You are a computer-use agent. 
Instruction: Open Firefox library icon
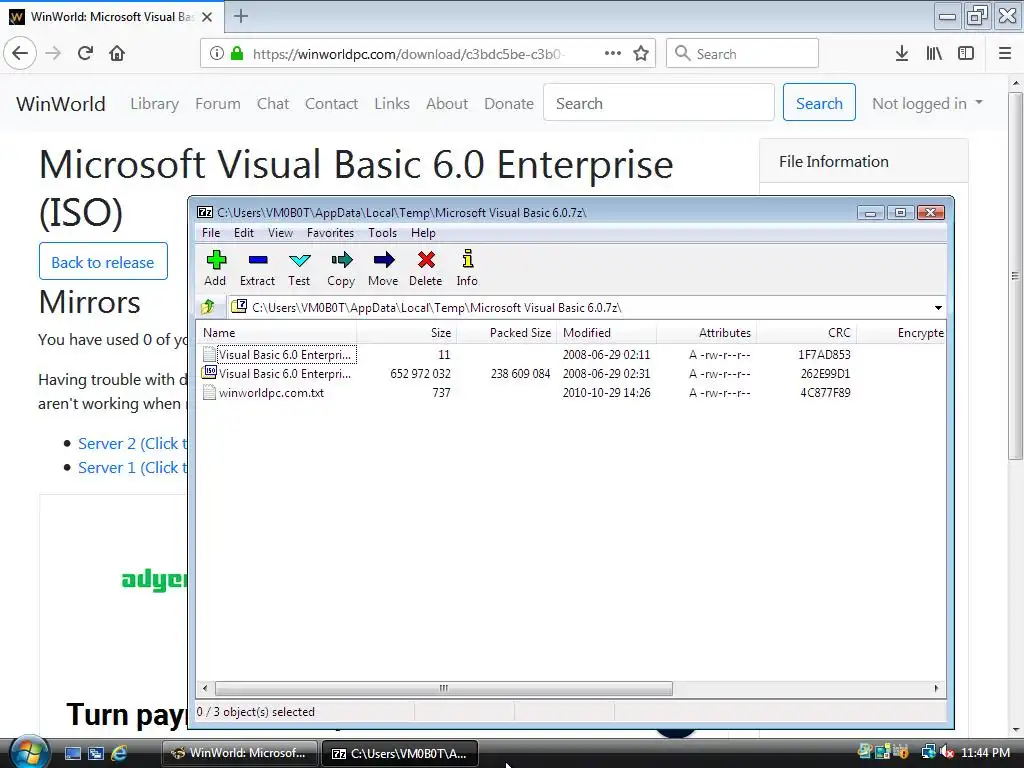click(x=934, y=54)
